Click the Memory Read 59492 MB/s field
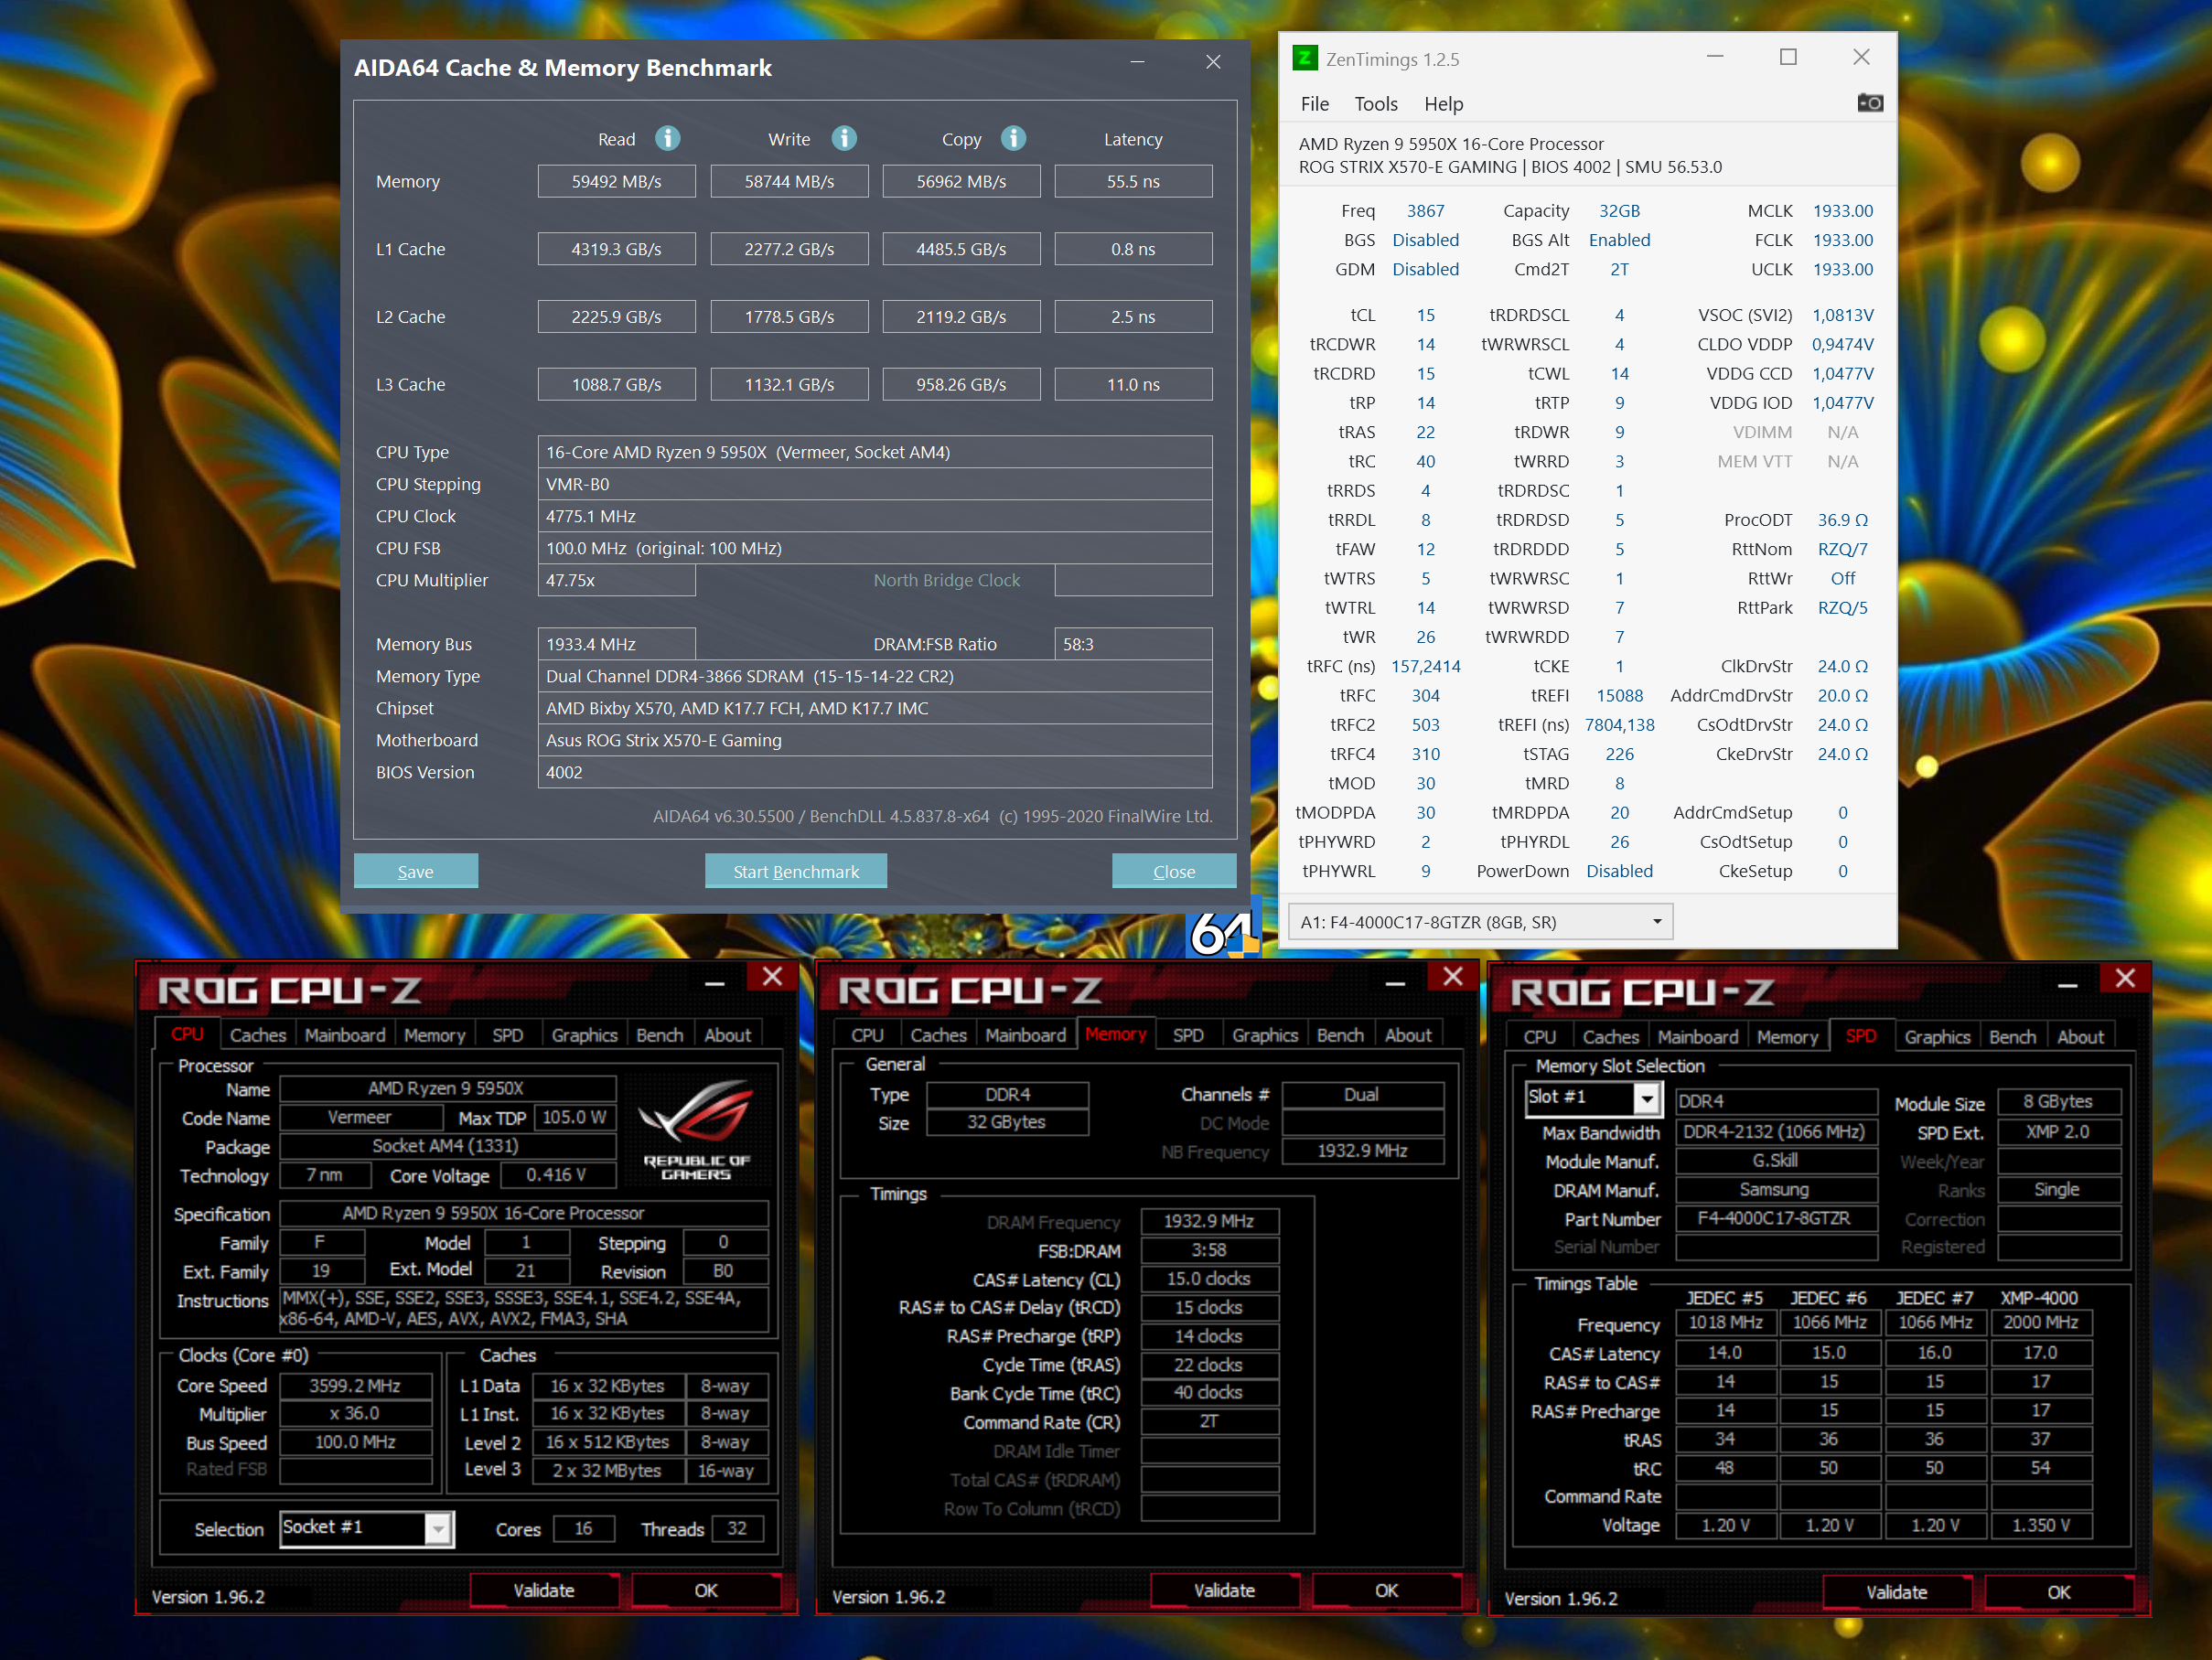The width and height of the screenshot is (2212, 1660). coord(616,181)
